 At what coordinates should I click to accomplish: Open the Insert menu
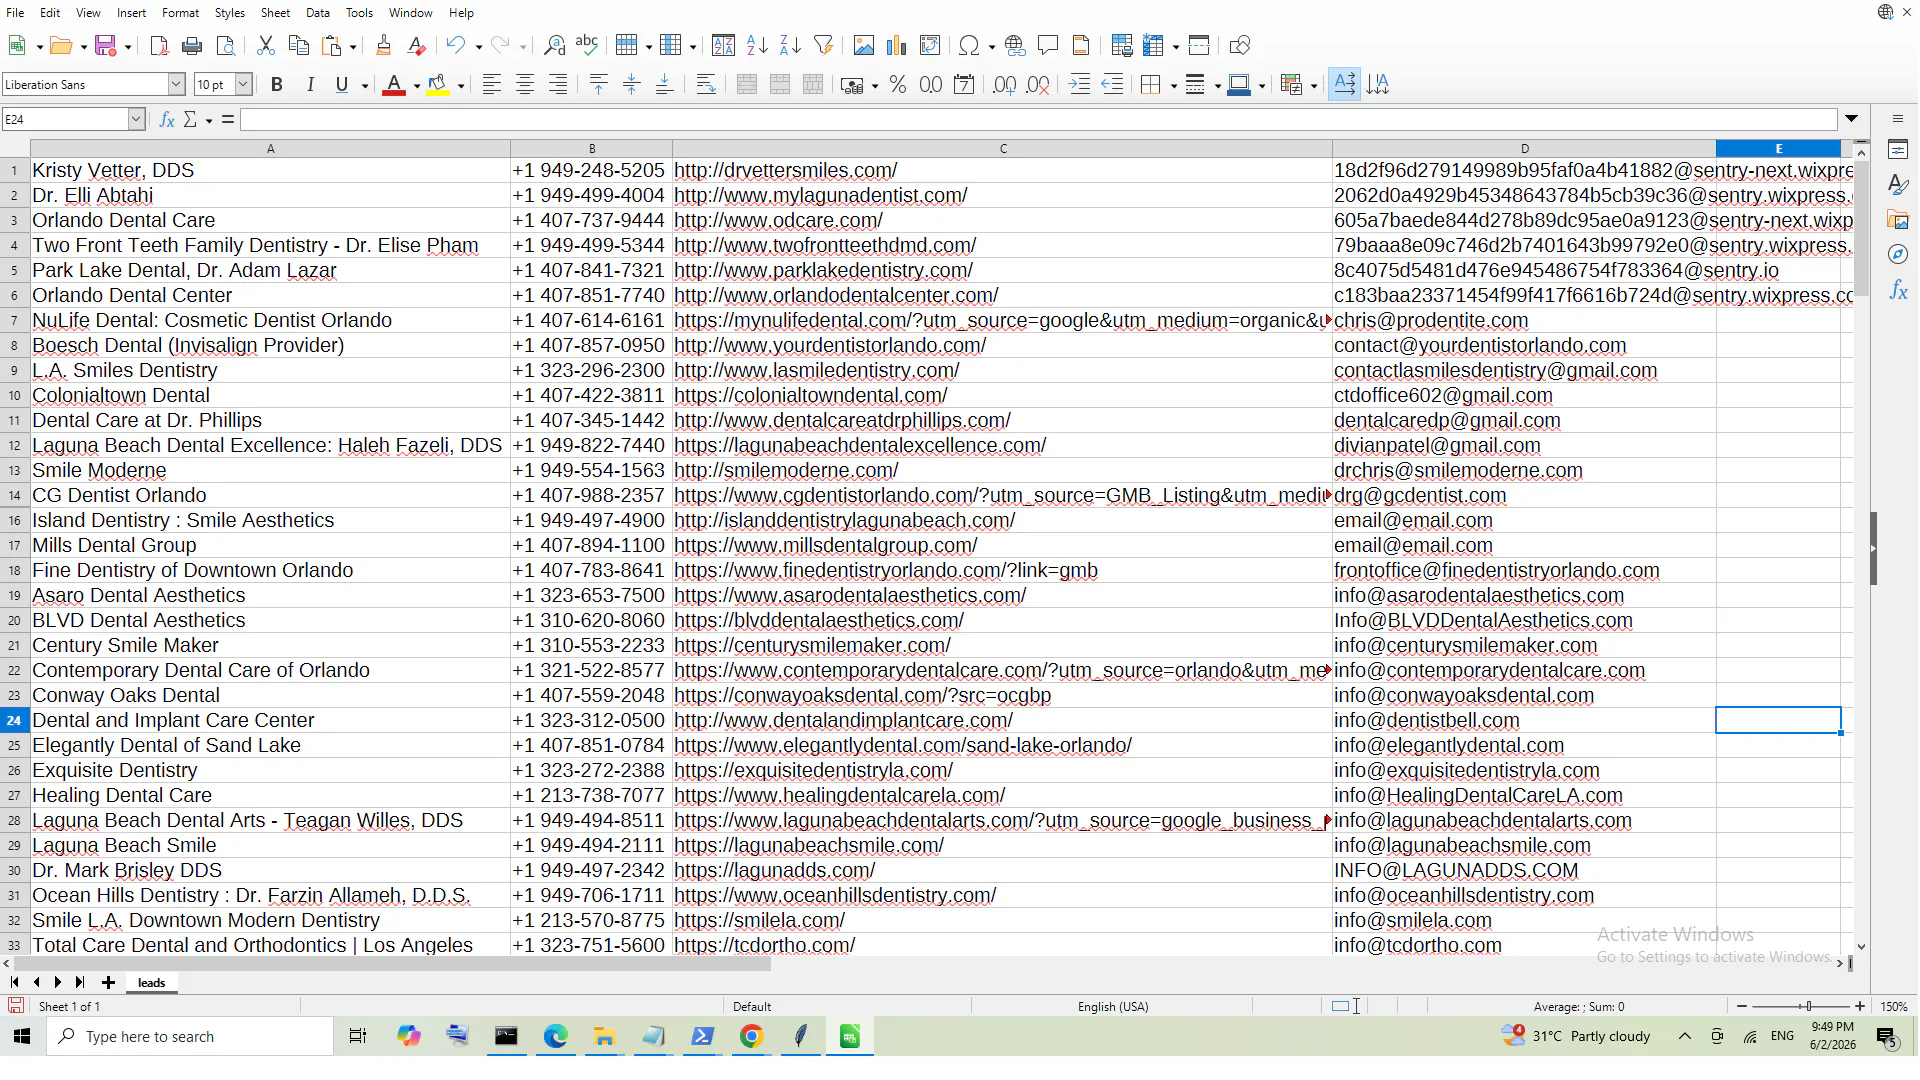[x=131, y=13]
